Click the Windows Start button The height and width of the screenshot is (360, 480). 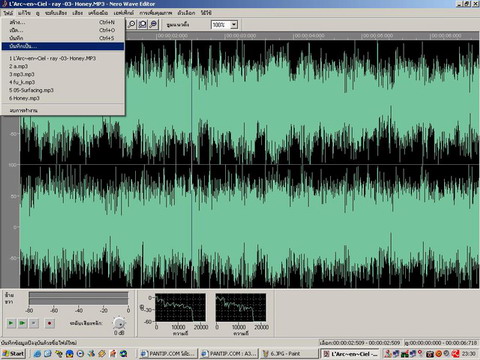[x=13, y=354]
